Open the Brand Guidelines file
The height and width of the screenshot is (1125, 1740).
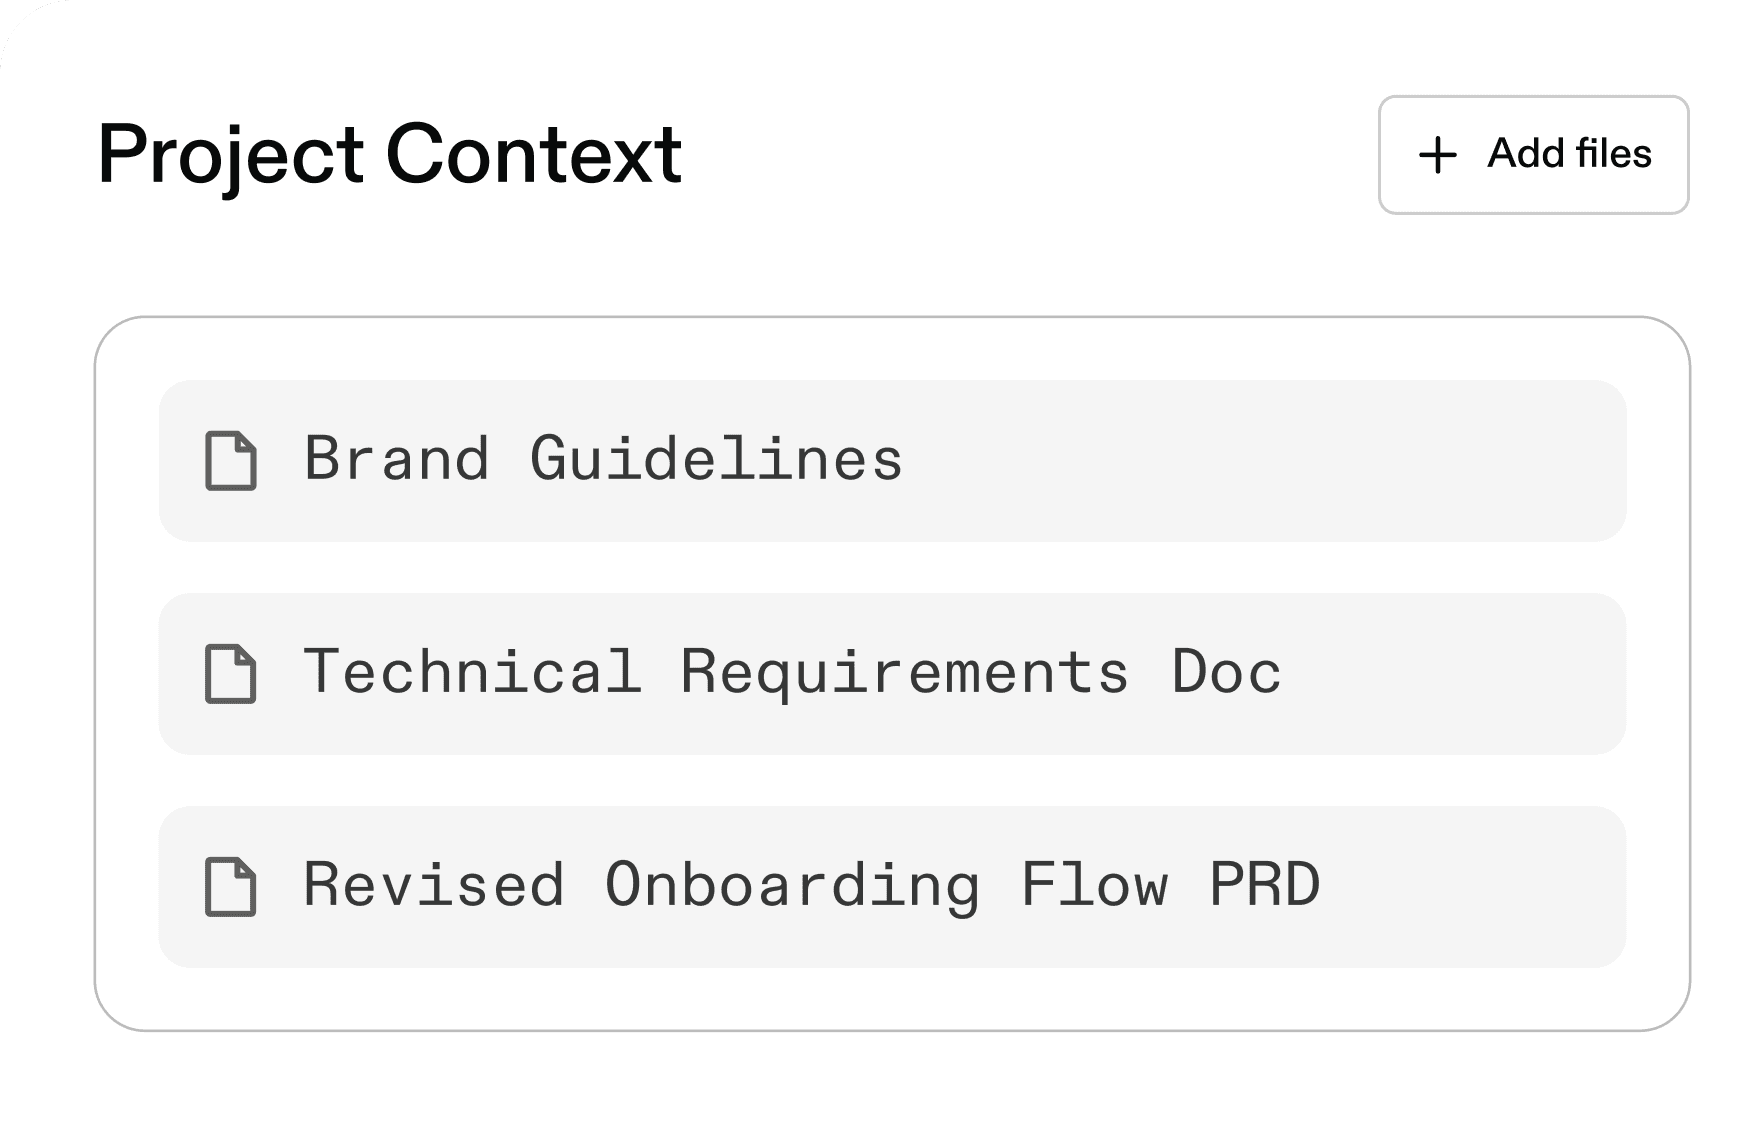point(603,460)
